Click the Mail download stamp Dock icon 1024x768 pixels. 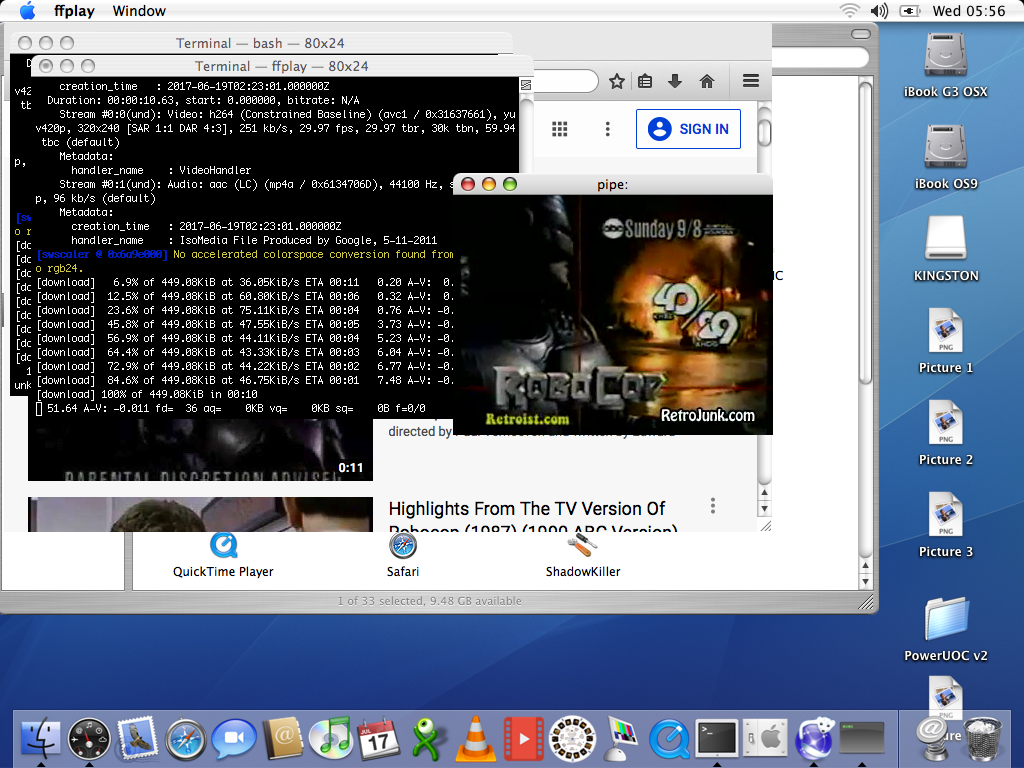(934, 739)
